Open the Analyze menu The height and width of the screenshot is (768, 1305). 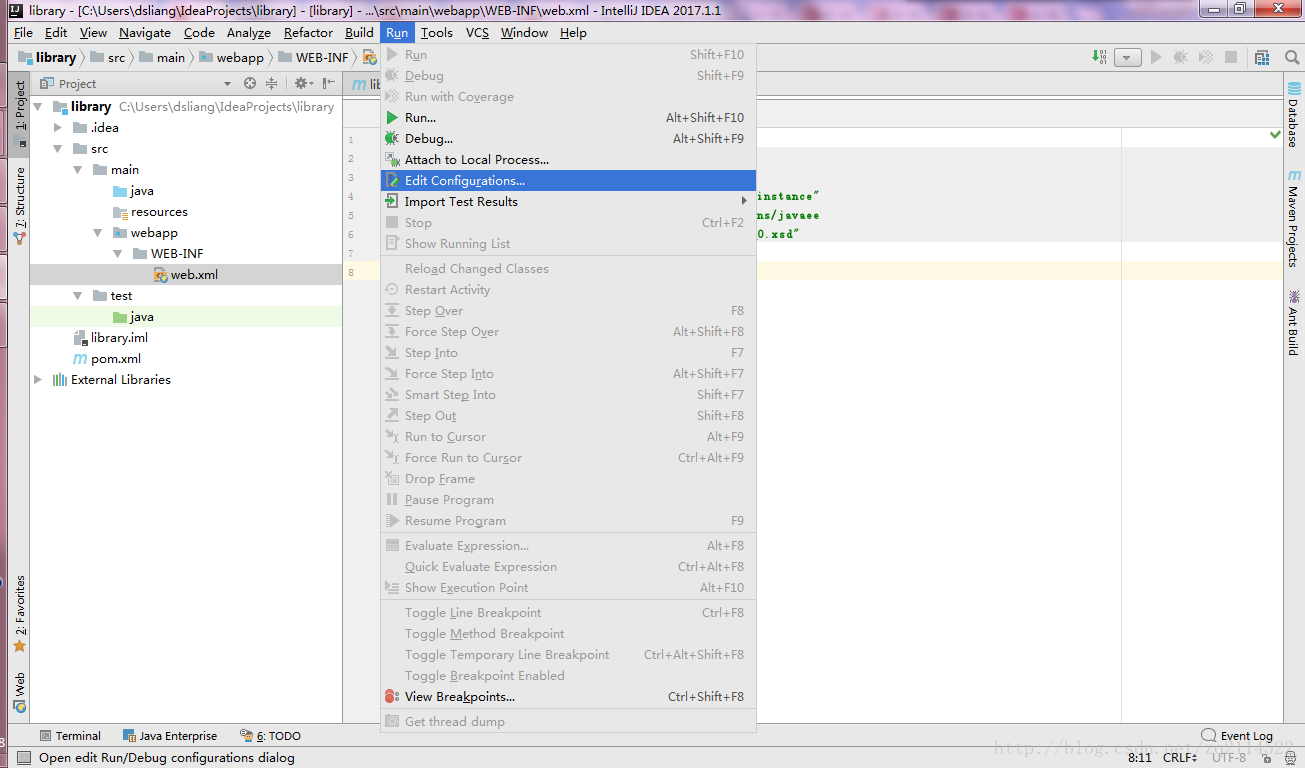point(249,32)
